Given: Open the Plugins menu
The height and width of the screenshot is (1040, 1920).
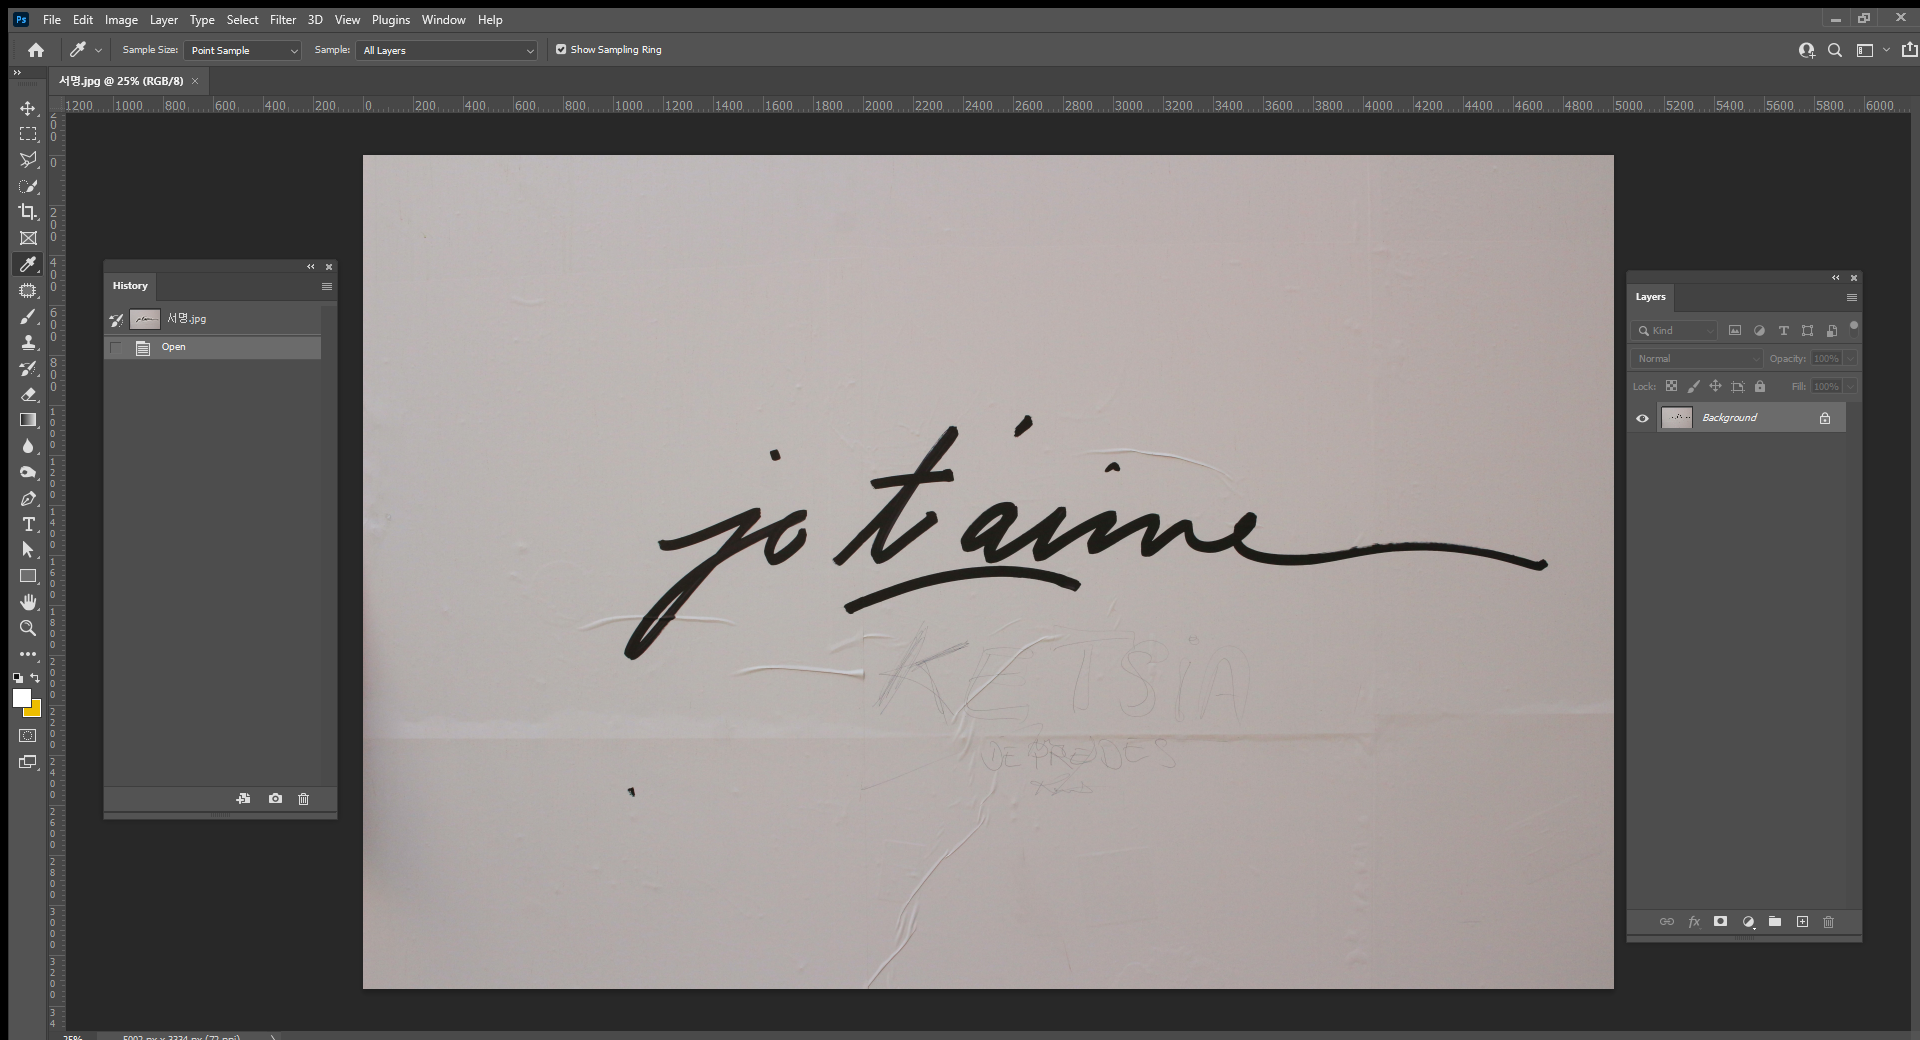Looking at the screenshot, I should coord(391,20).
